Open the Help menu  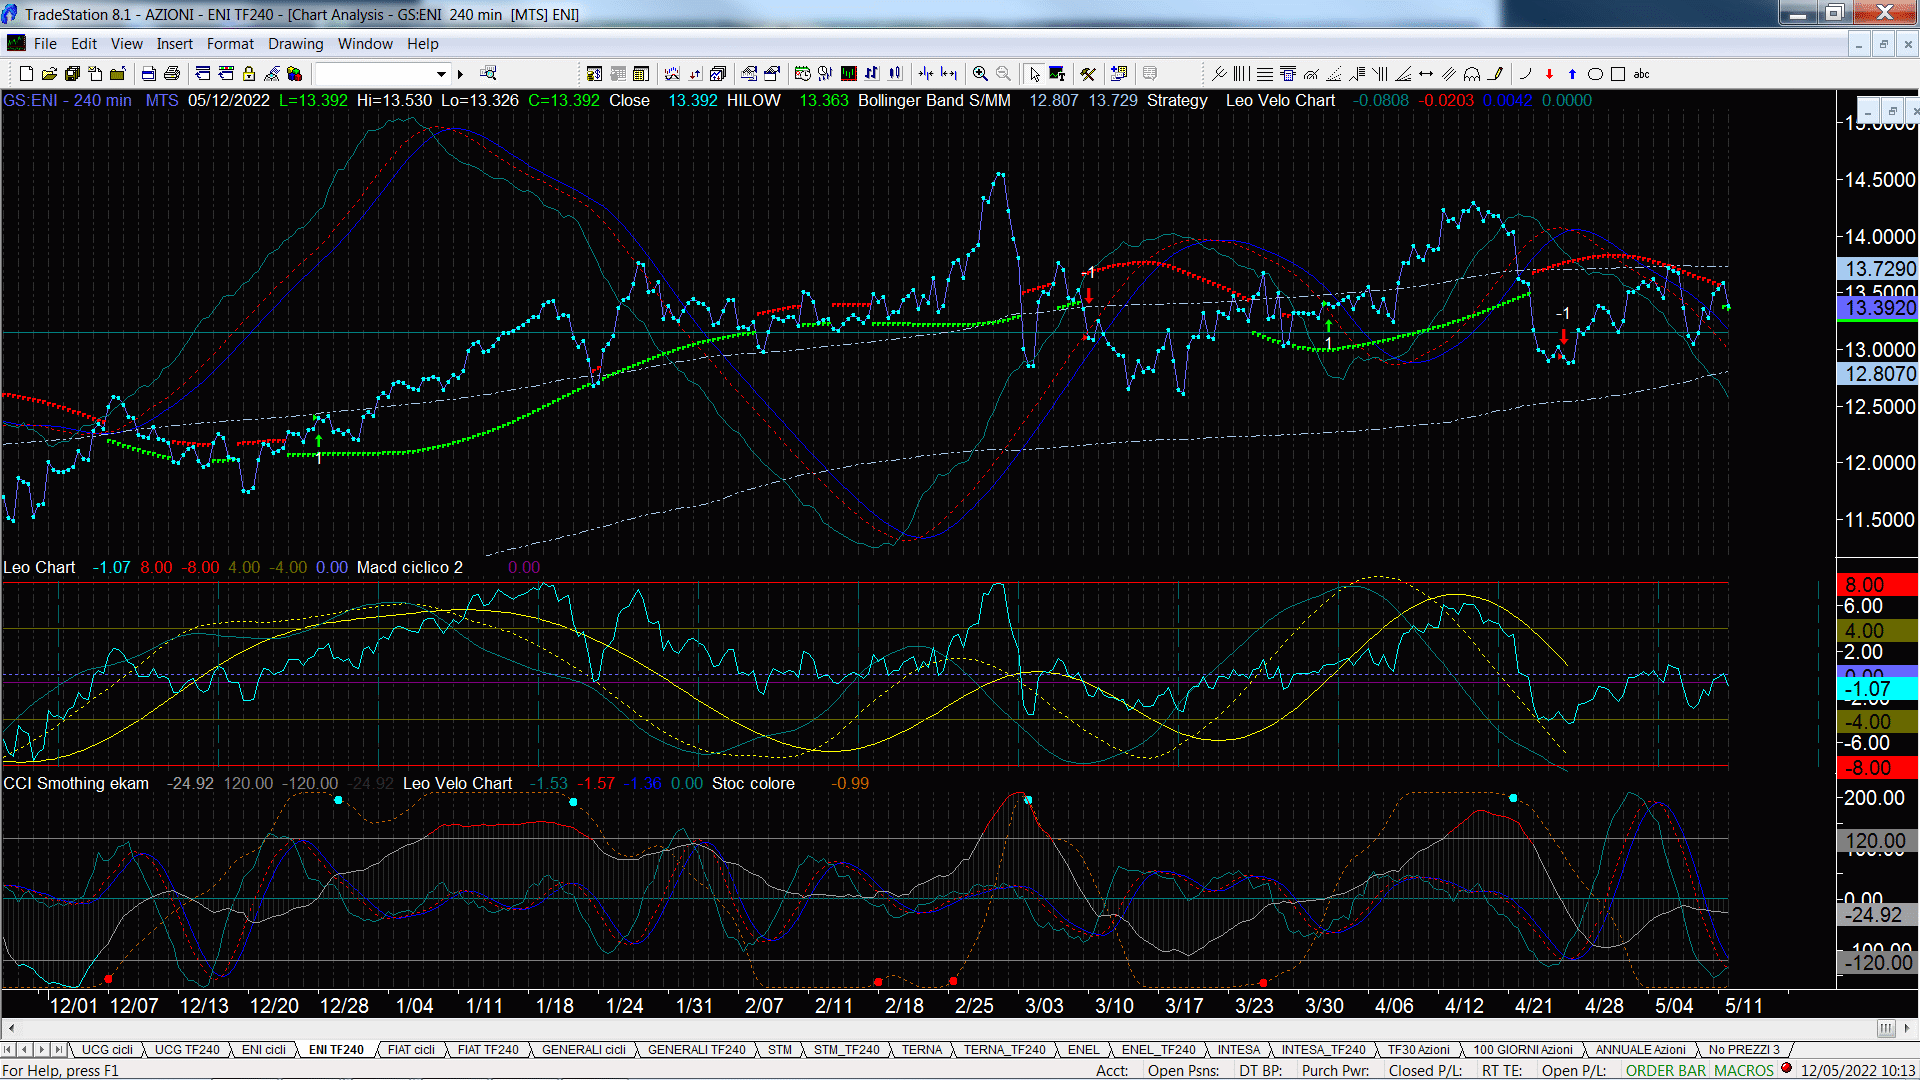point(422,44)
